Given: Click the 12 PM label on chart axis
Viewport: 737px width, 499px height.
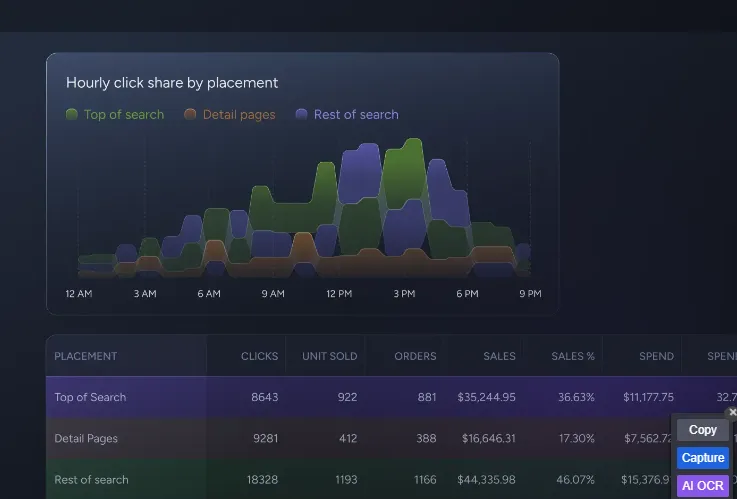Looking at the screenshot, I should click(339, 294).
